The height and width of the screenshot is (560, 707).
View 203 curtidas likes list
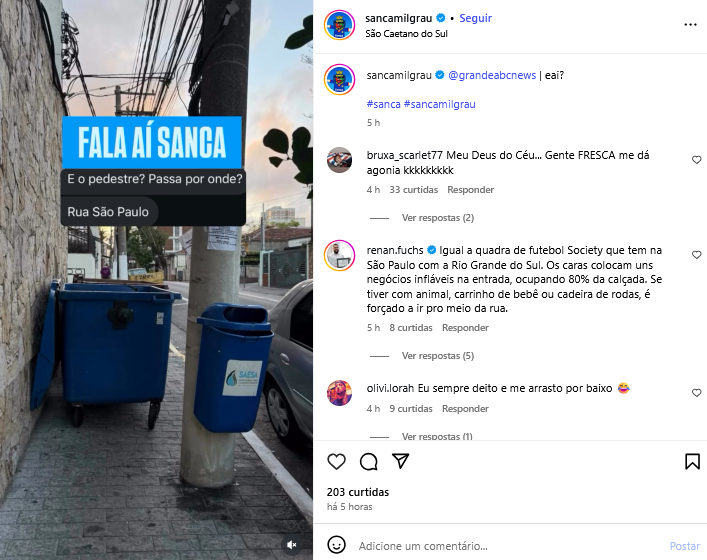tap(358, 492)
